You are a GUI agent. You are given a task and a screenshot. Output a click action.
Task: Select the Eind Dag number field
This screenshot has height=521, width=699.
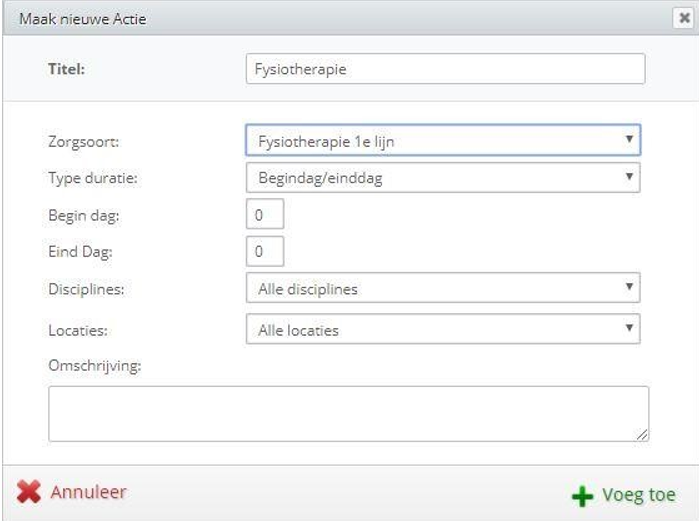265,251
